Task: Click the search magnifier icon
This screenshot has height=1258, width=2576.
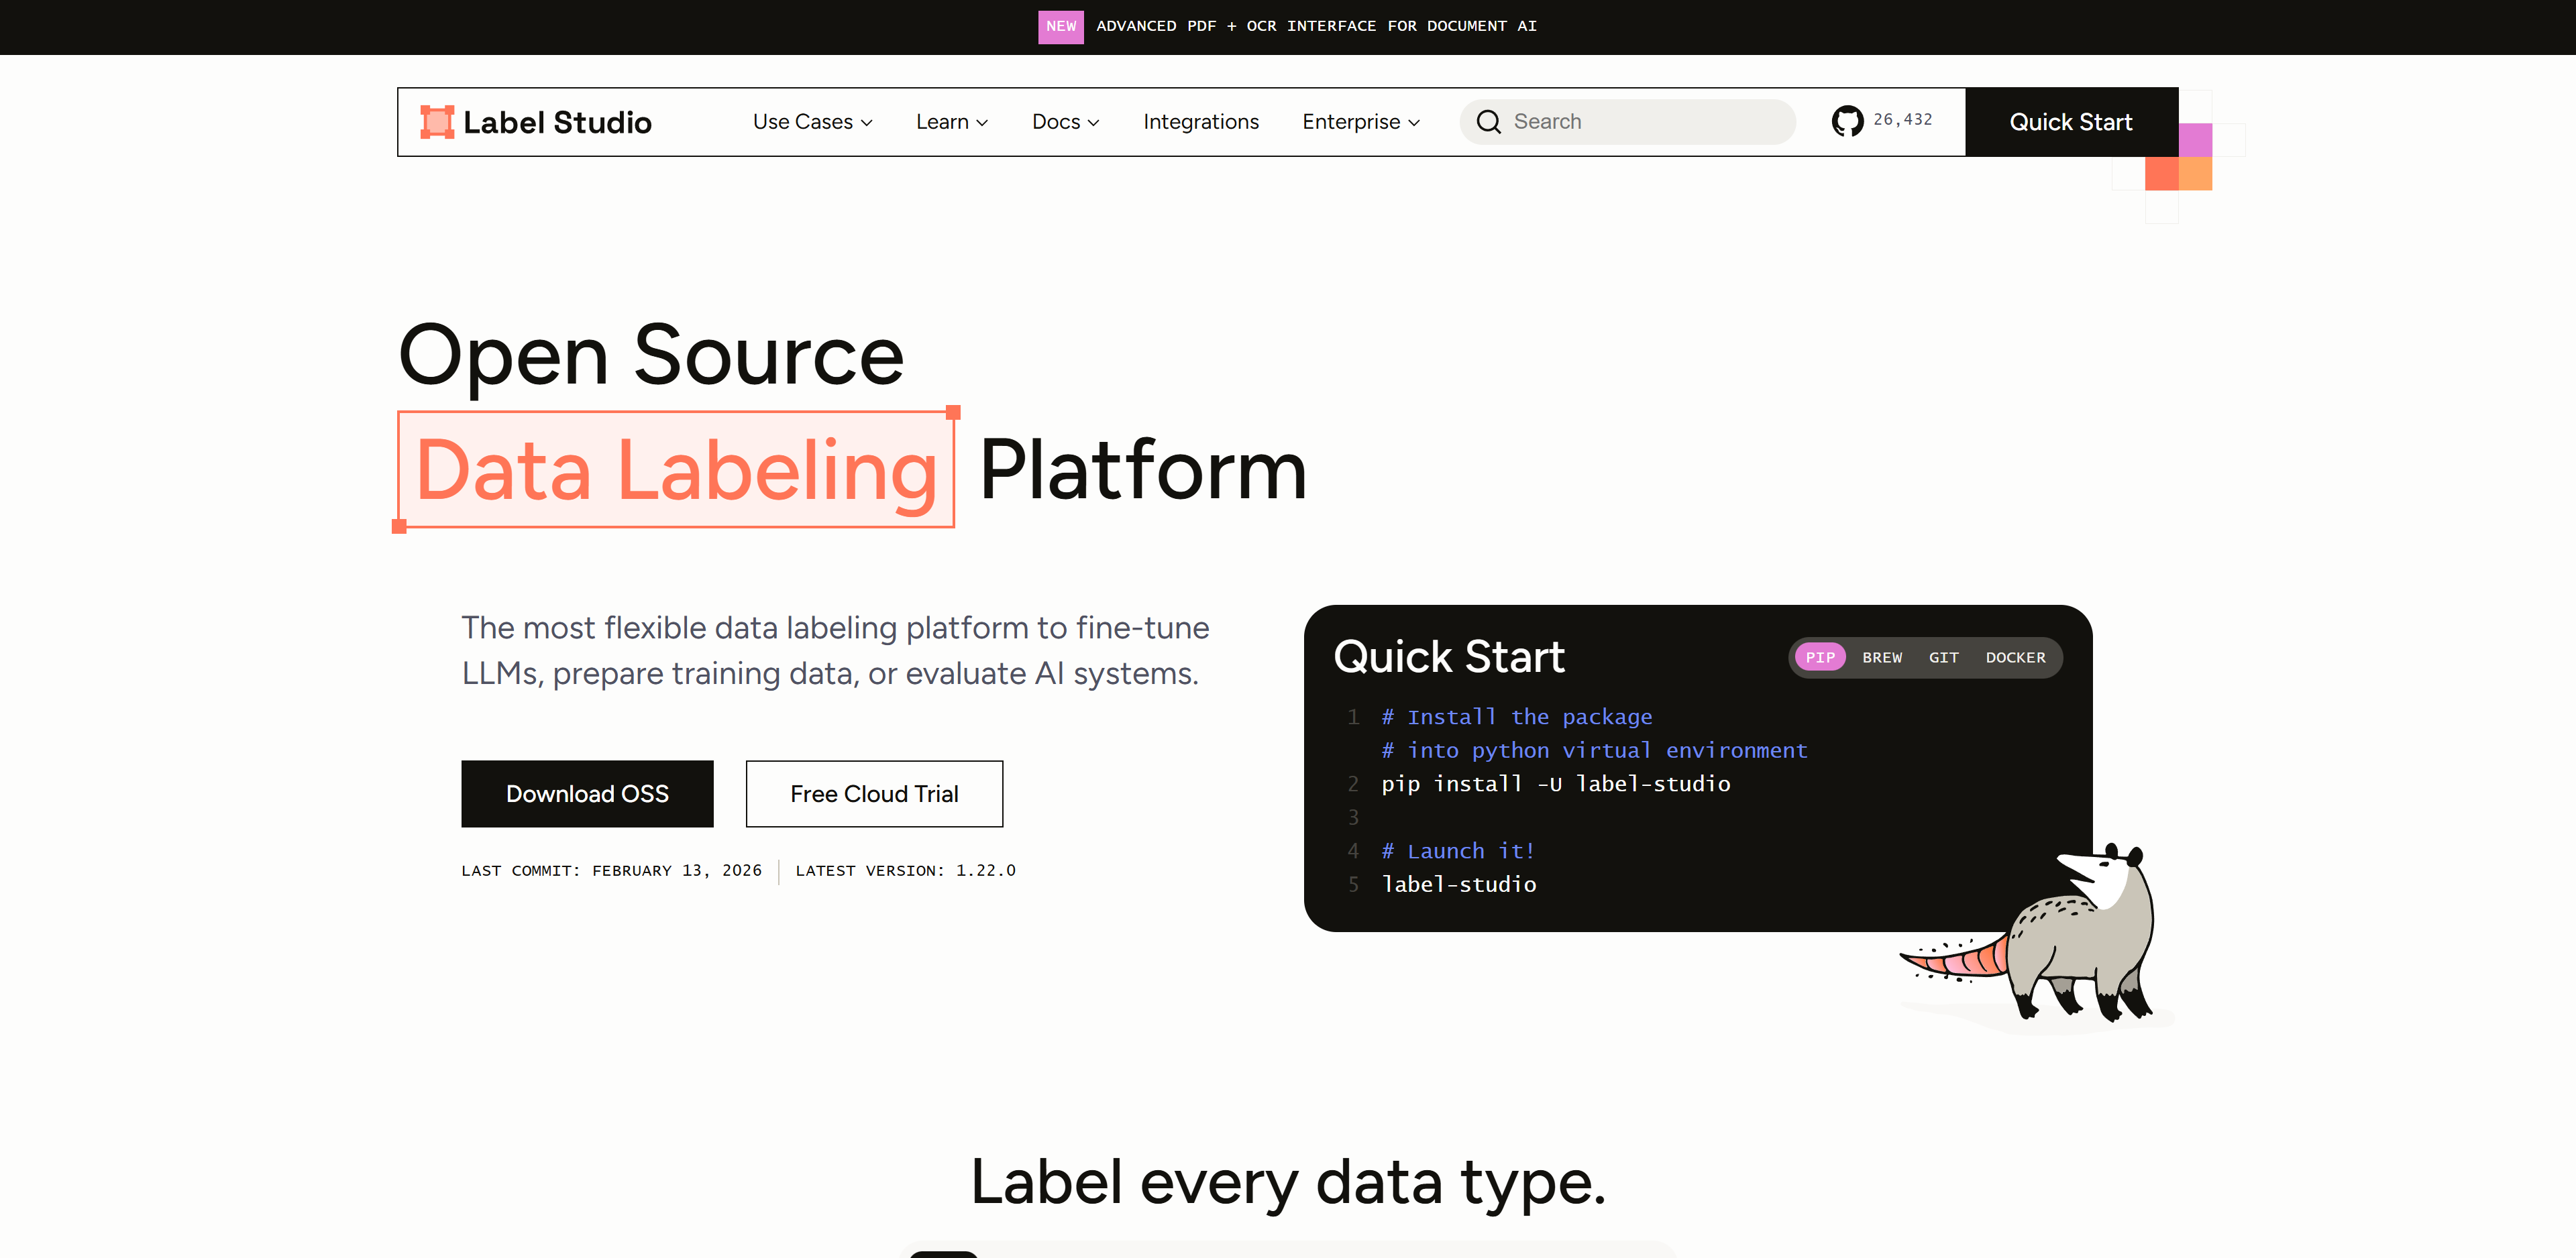Action: [x=1488, y=122]
